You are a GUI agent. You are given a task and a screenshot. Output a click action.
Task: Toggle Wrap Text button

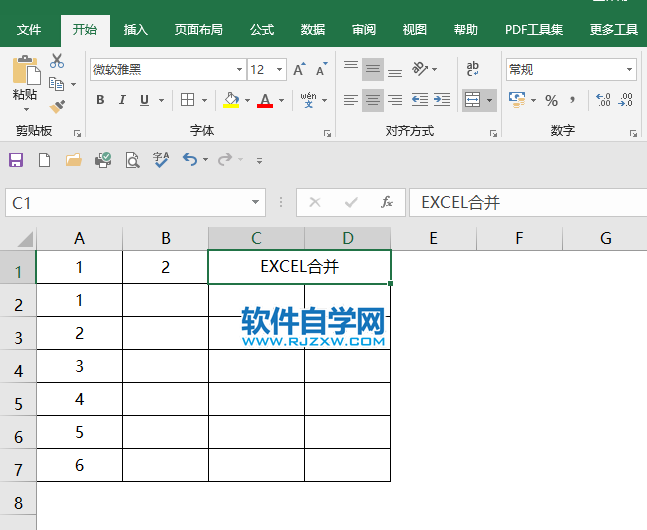pos(472,69)
